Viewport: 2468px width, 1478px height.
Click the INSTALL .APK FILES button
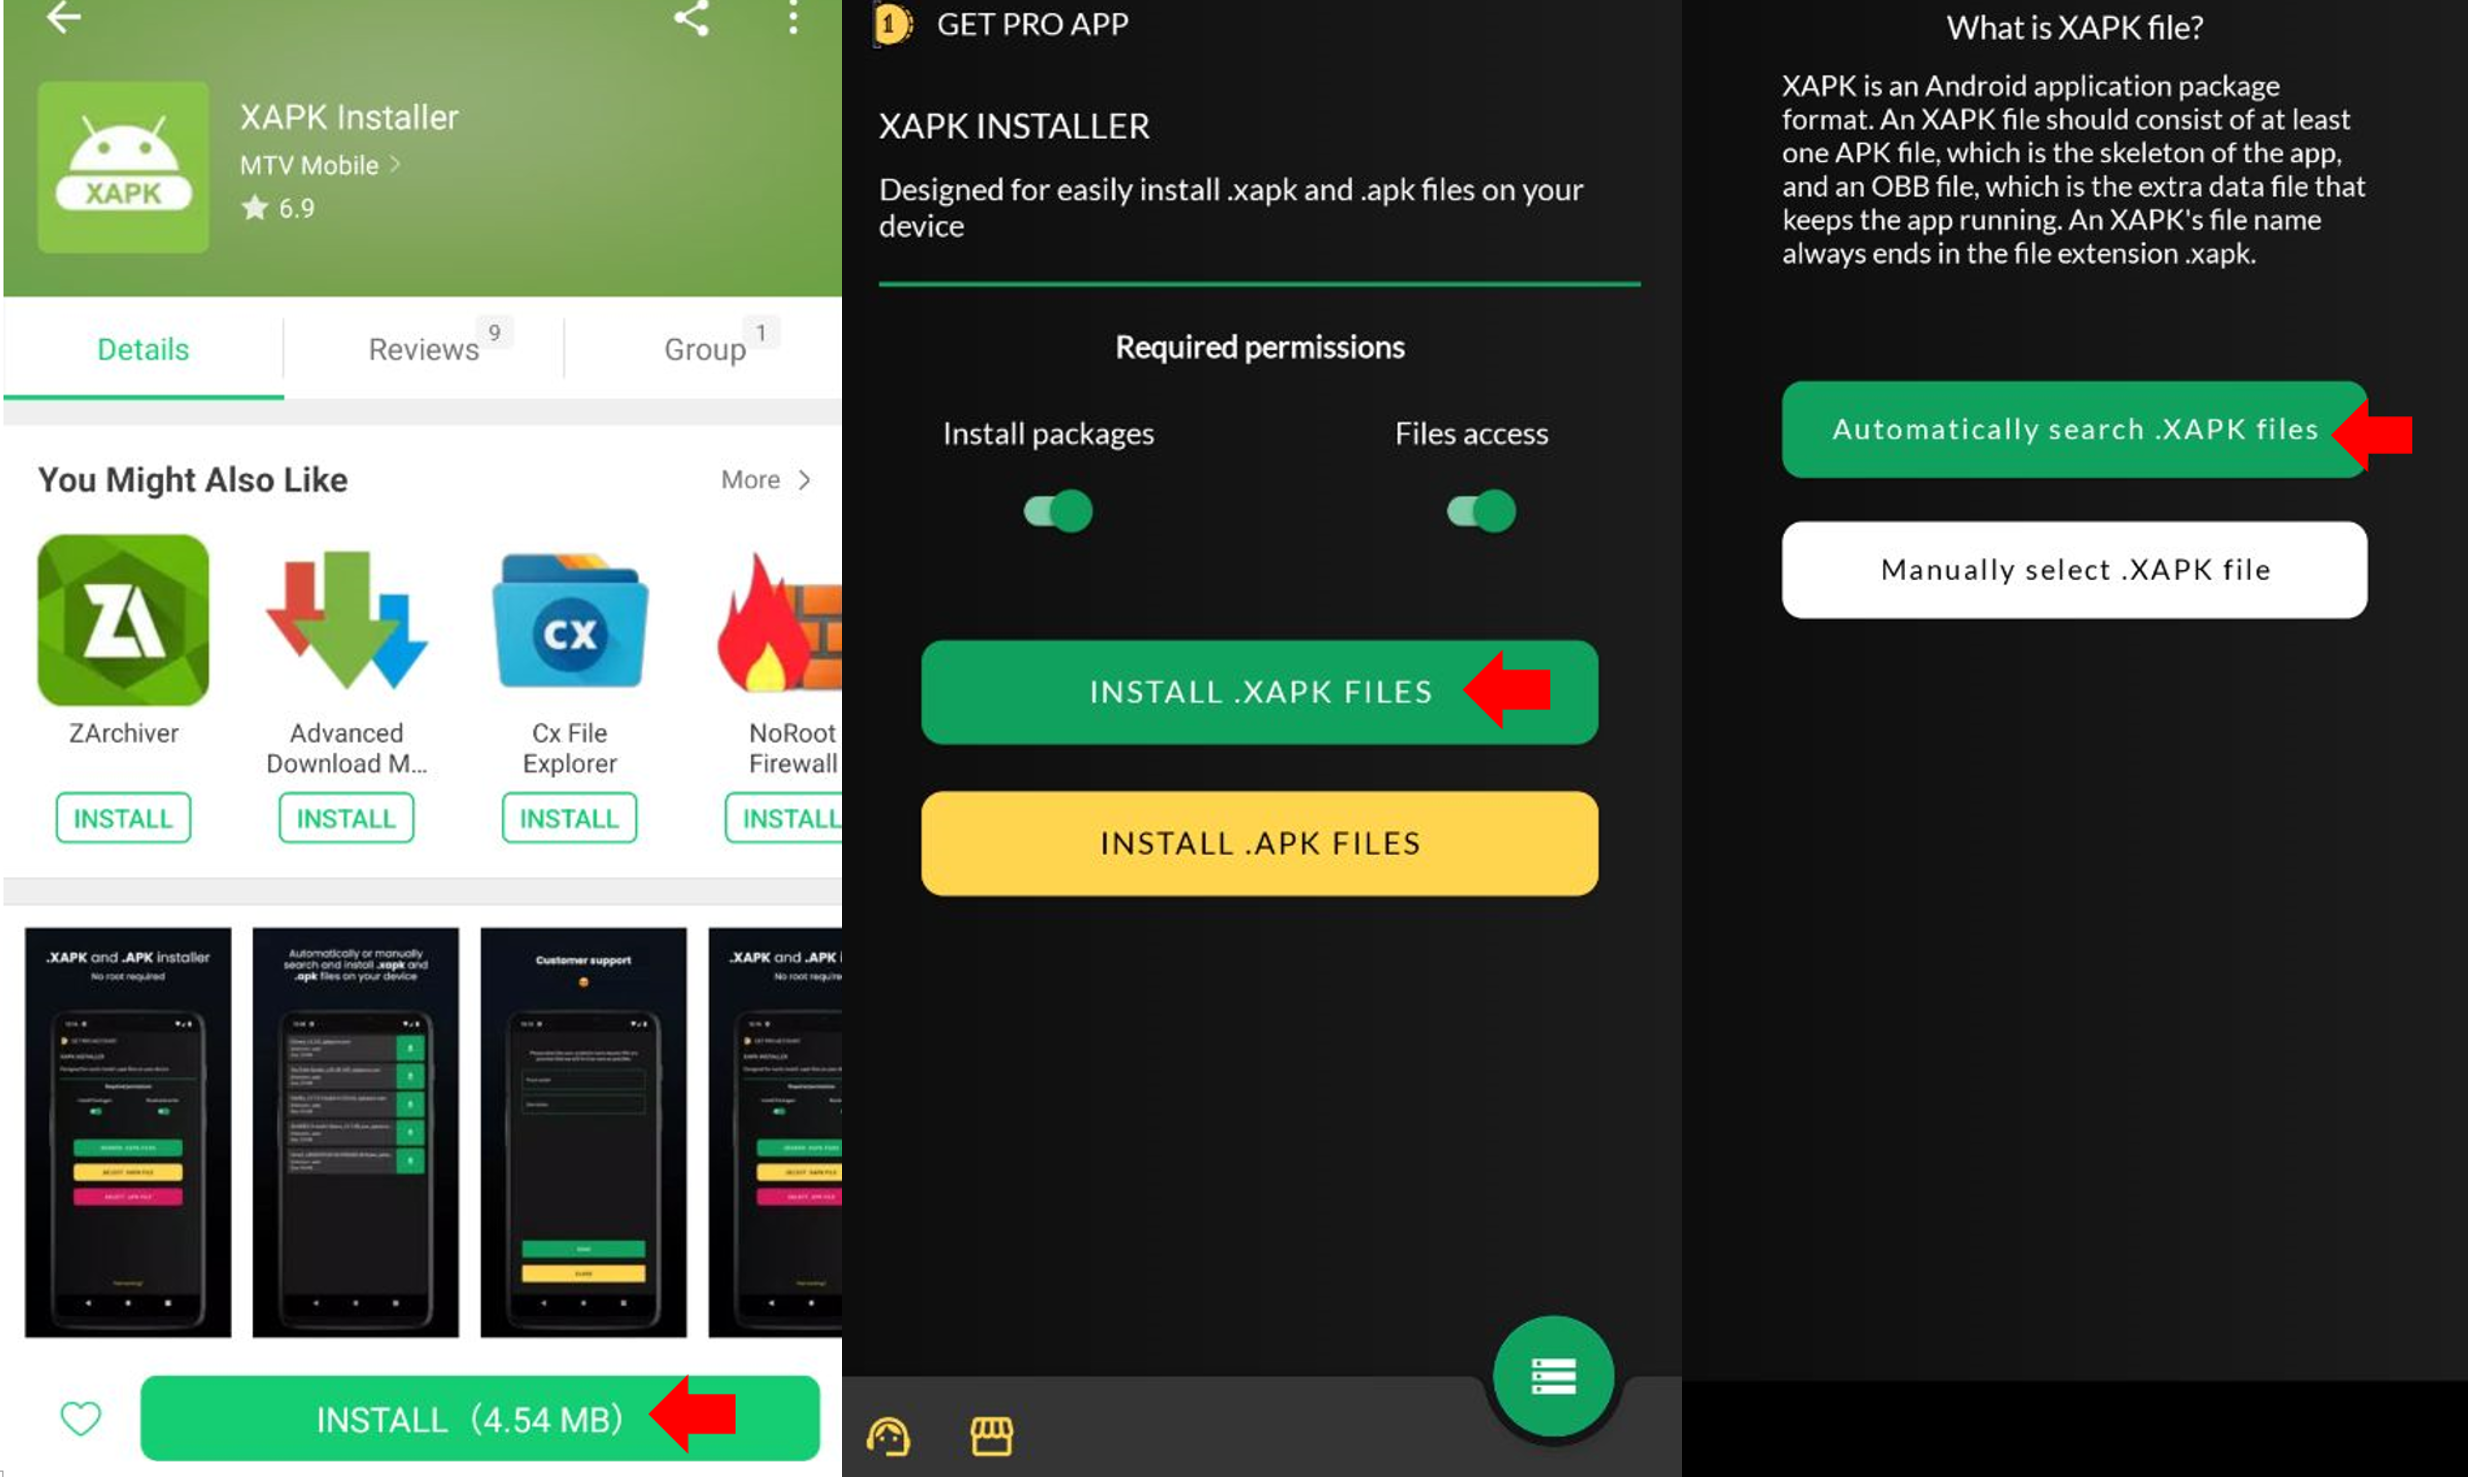1260,841
